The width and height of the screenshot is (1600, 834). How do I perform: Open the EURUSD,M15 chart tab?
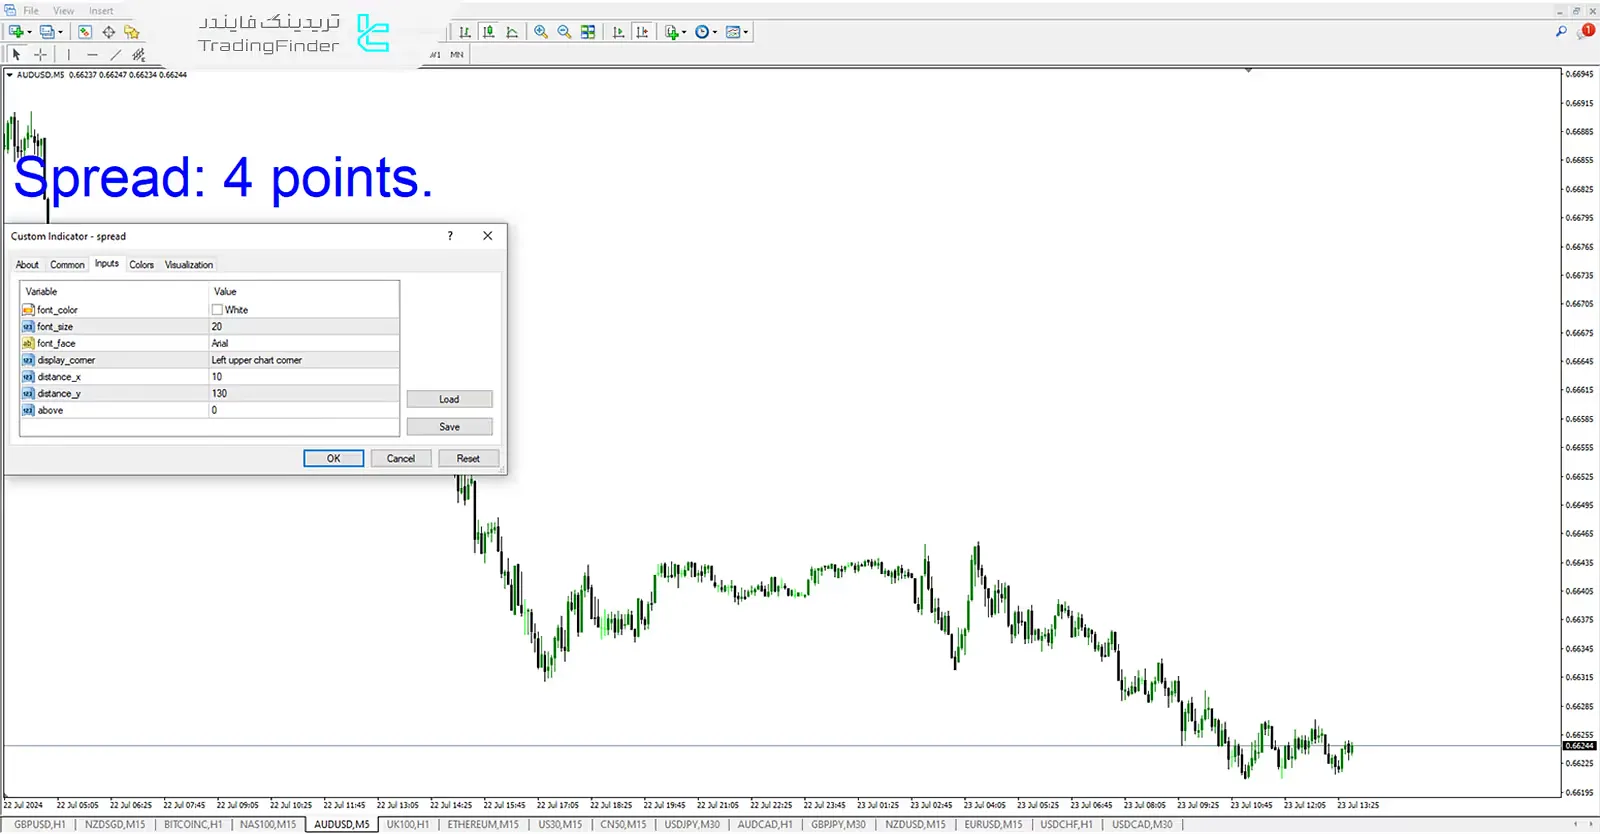point(993,825)
